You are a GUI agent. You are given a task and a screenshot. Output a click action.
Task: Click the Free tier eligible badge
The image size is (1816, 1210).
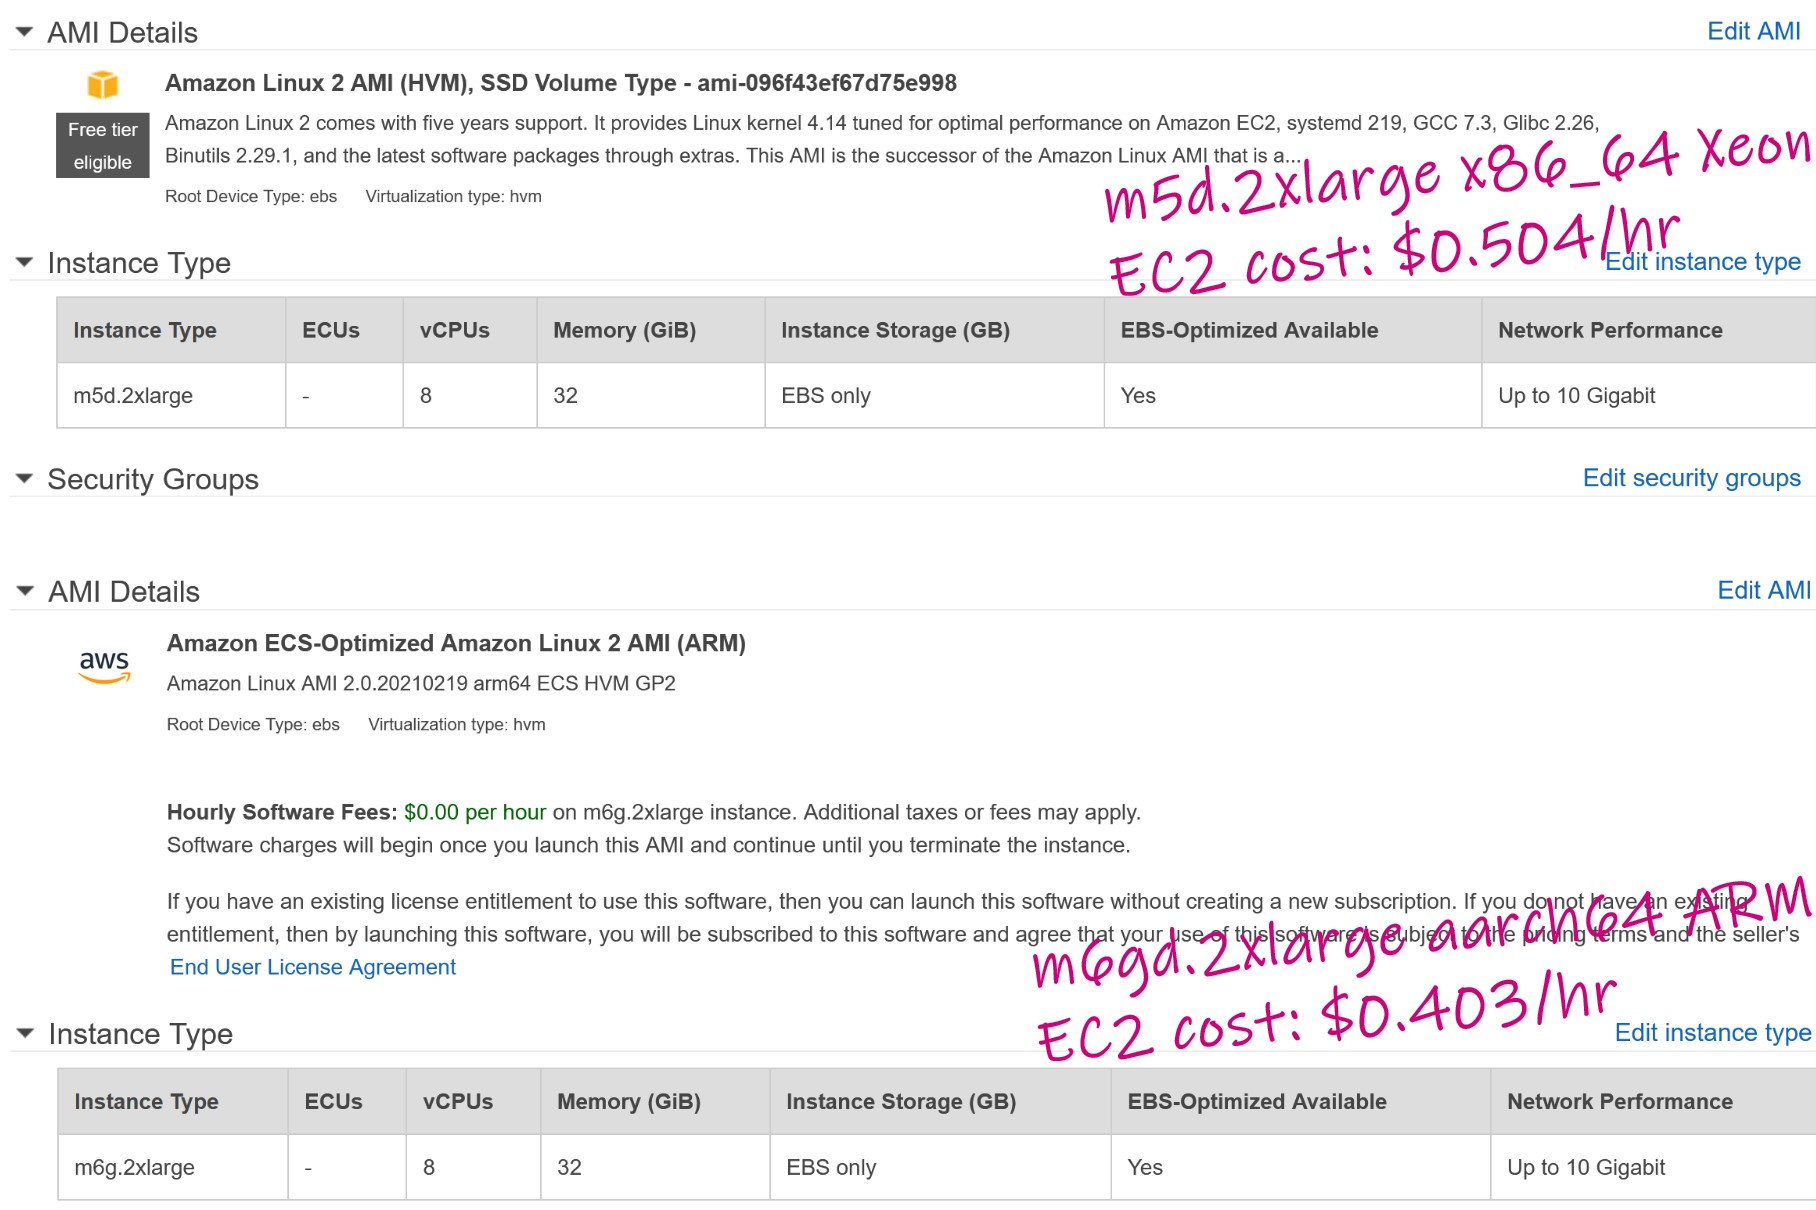[103, 146]
